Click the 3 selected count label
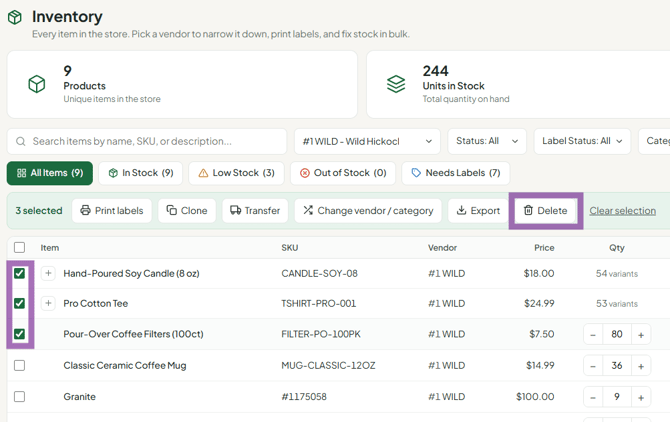670x422 pixels. click(x=39, y=211)
